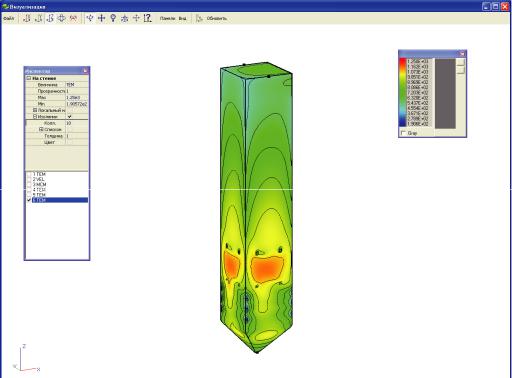Expand the Локальный row in the properties panel

[x=35, y=110]
